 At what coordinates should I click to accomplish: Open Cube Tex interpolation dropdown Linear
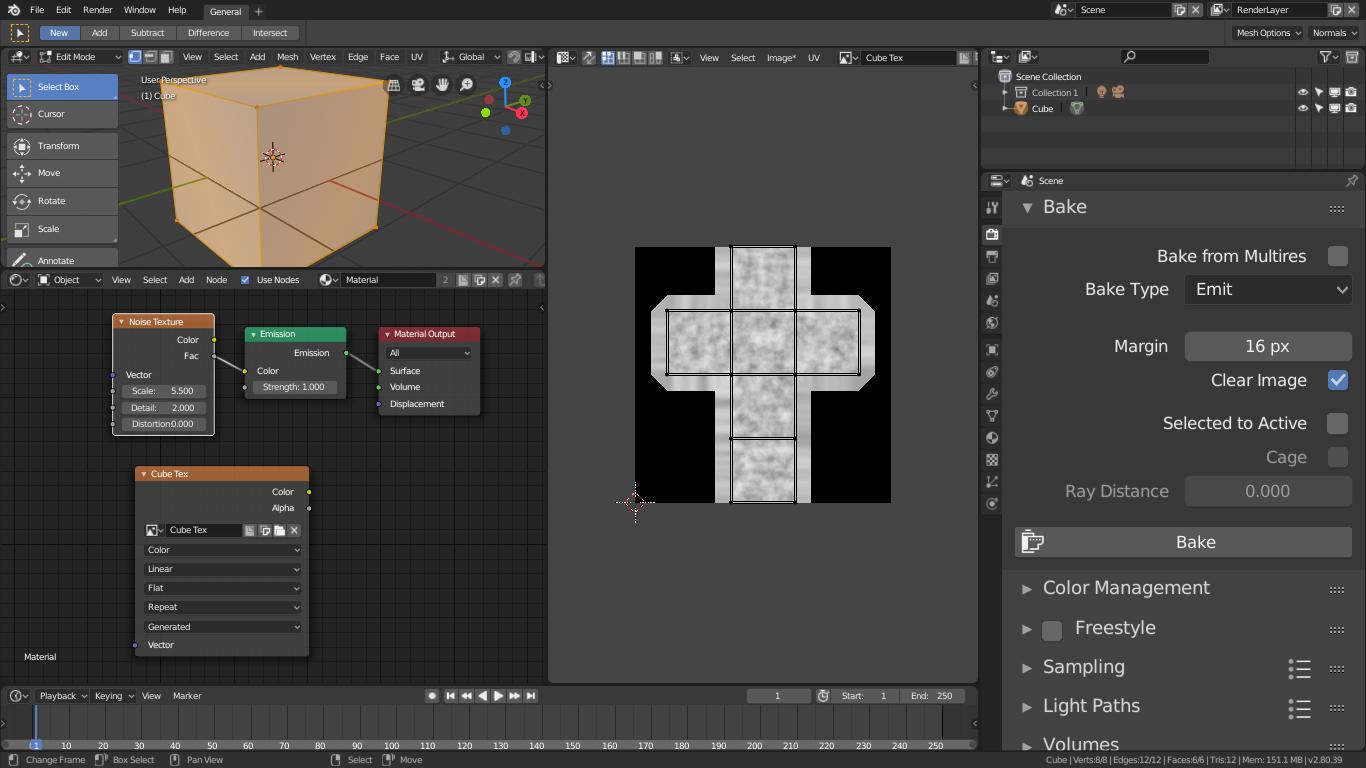coord(222,569)
